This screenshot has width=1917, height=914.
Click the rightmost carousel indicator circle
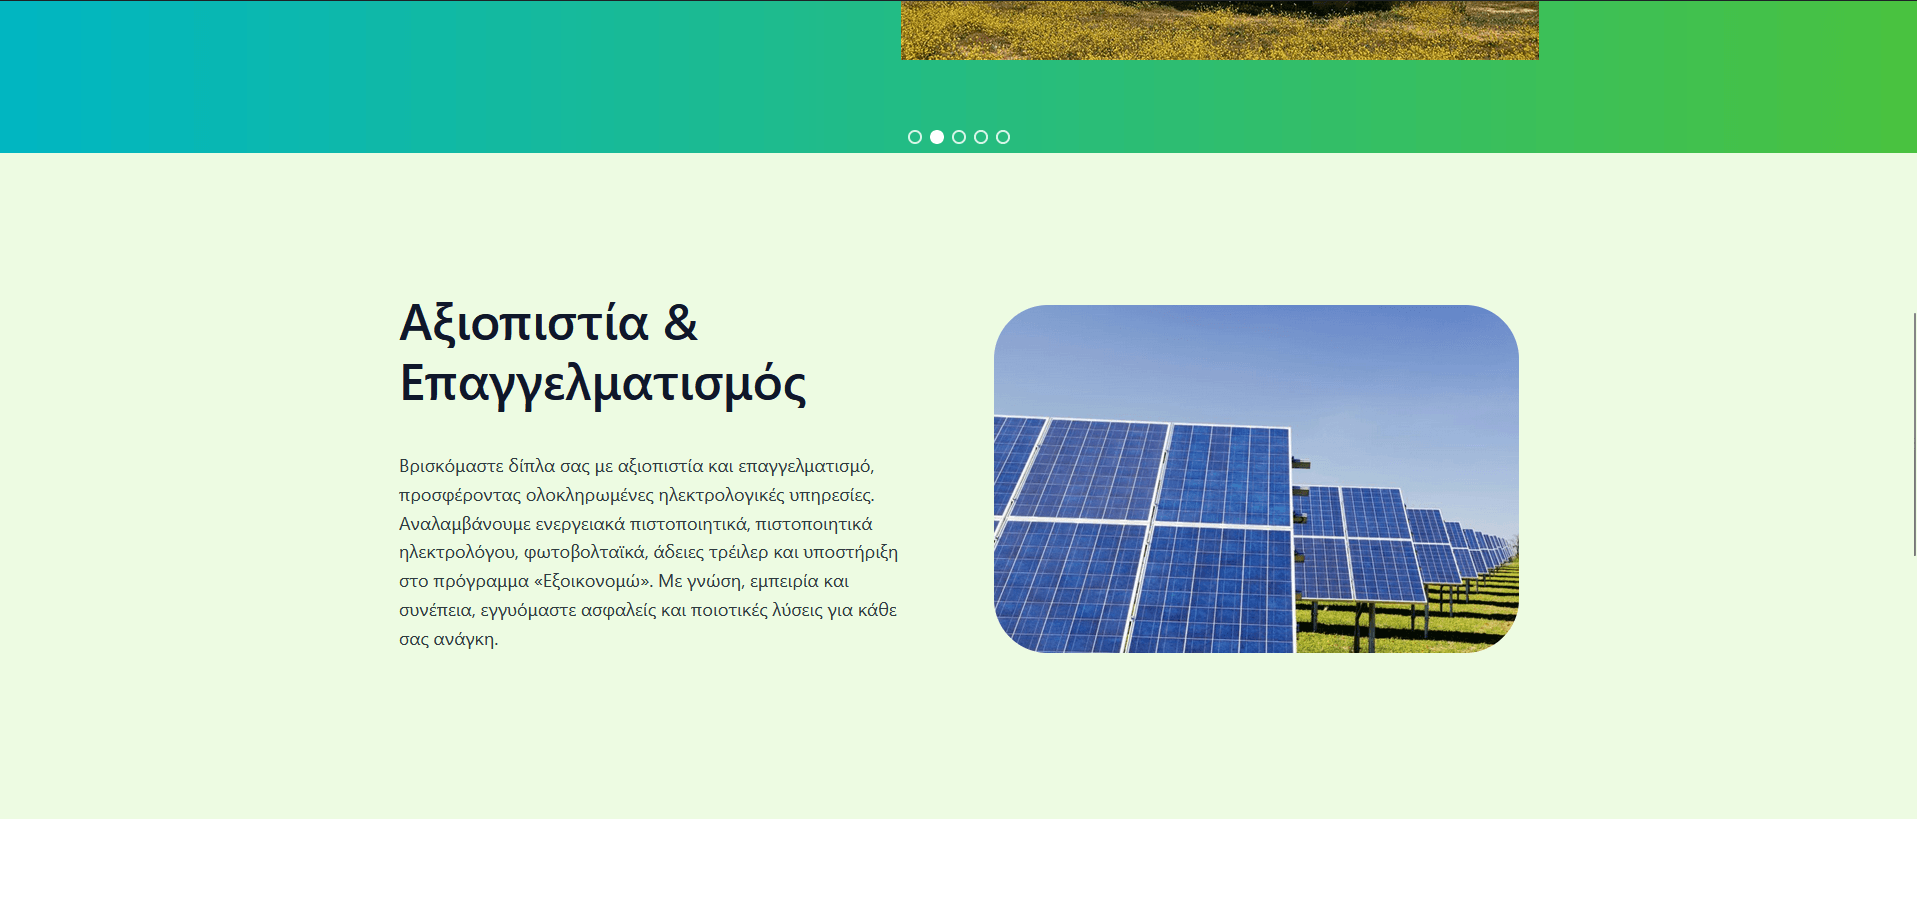tap(1003, 136)
